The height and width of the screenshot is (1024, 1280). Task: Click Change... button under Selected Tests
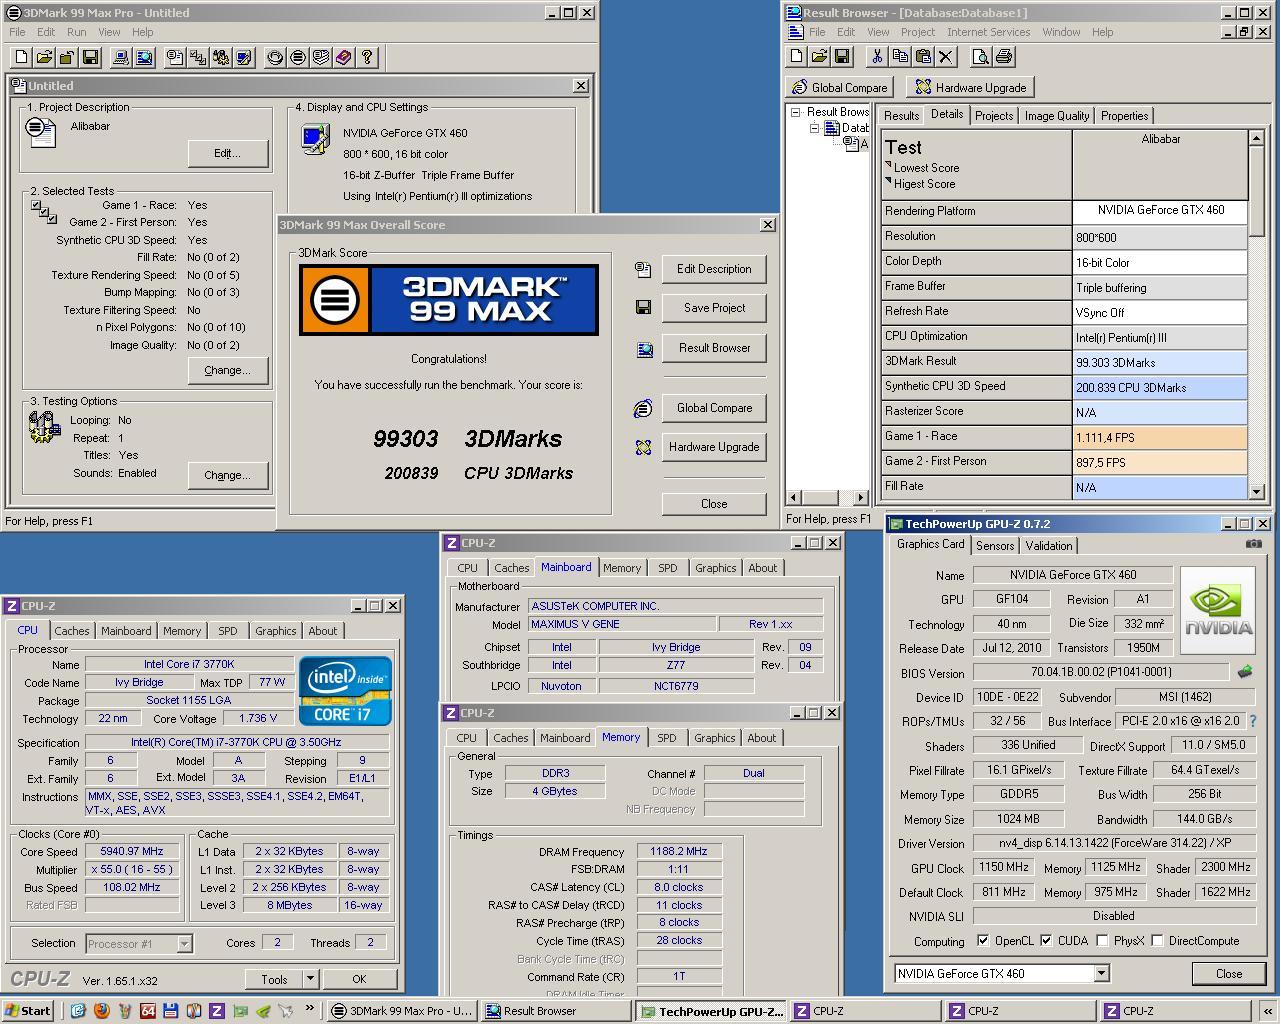click(x=228, y=370)
